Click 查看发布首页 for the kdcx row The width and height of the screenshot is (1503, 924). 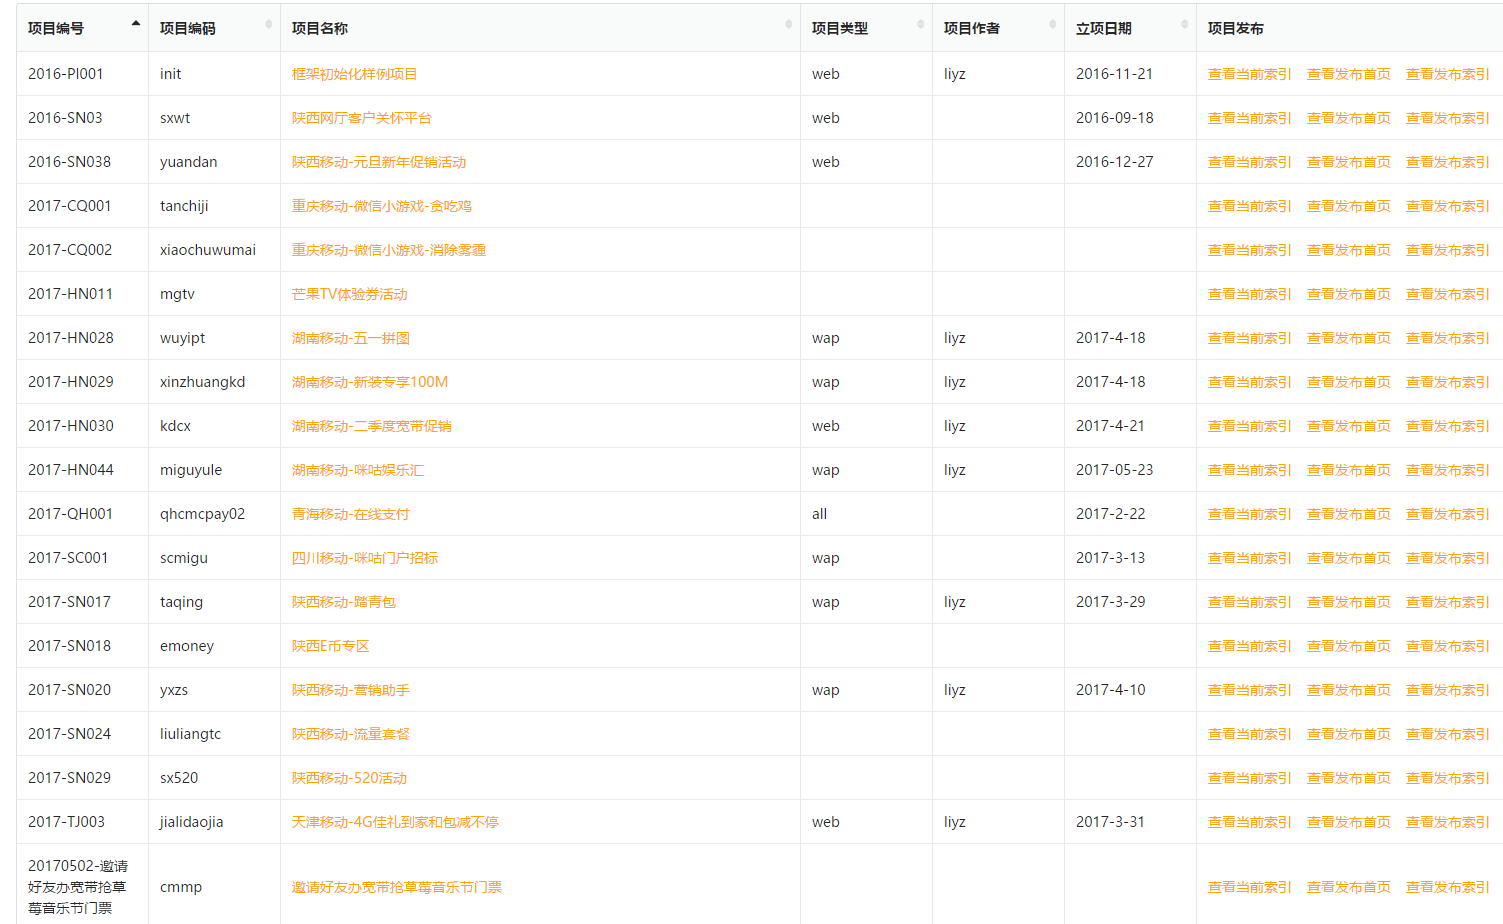tap(1348, 426)
